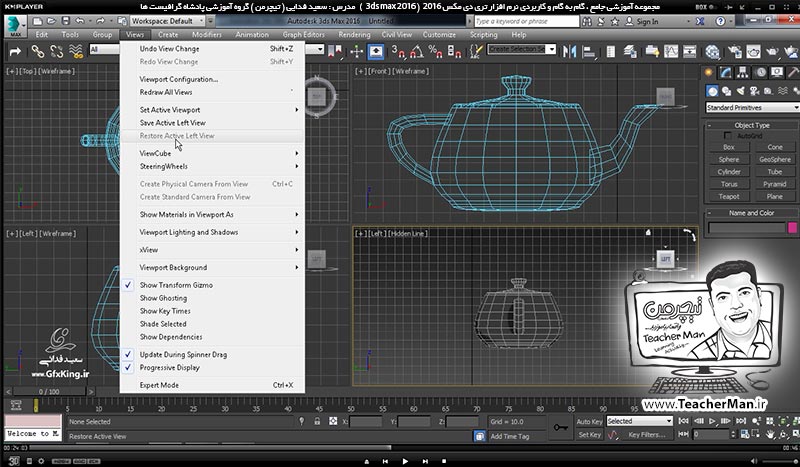Toggle the 3D Snaps button
Viewport: 800px width, 467px height.
pyautogui.click(x=398, y=51)
